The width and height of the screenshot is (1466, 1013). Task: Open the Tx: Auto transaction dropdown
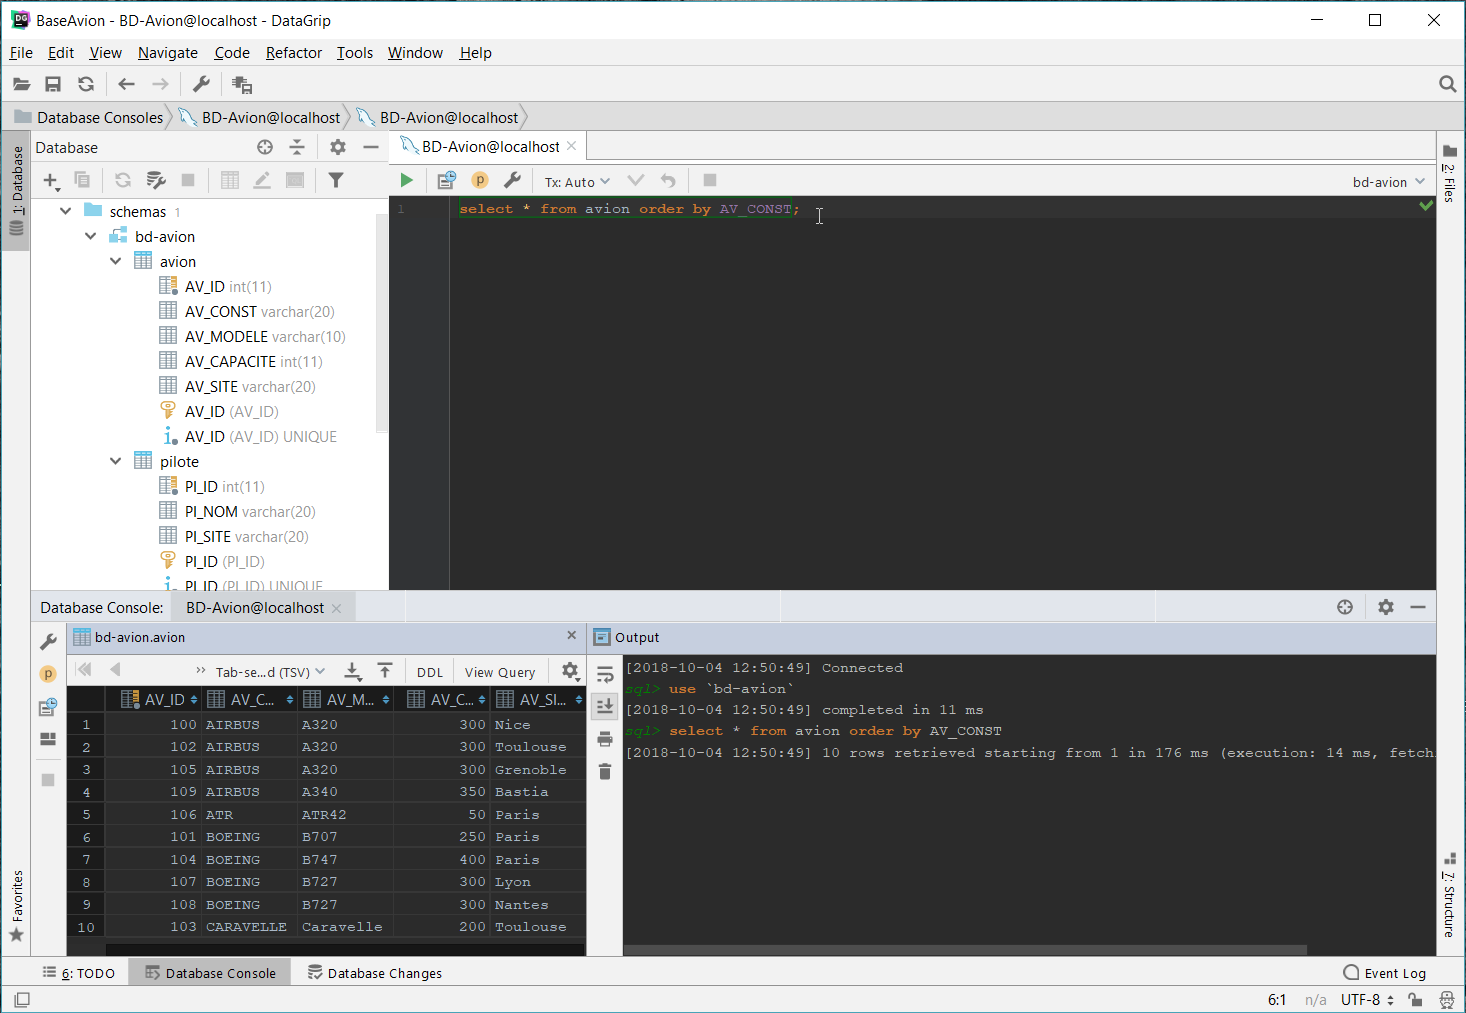[575, 181]
